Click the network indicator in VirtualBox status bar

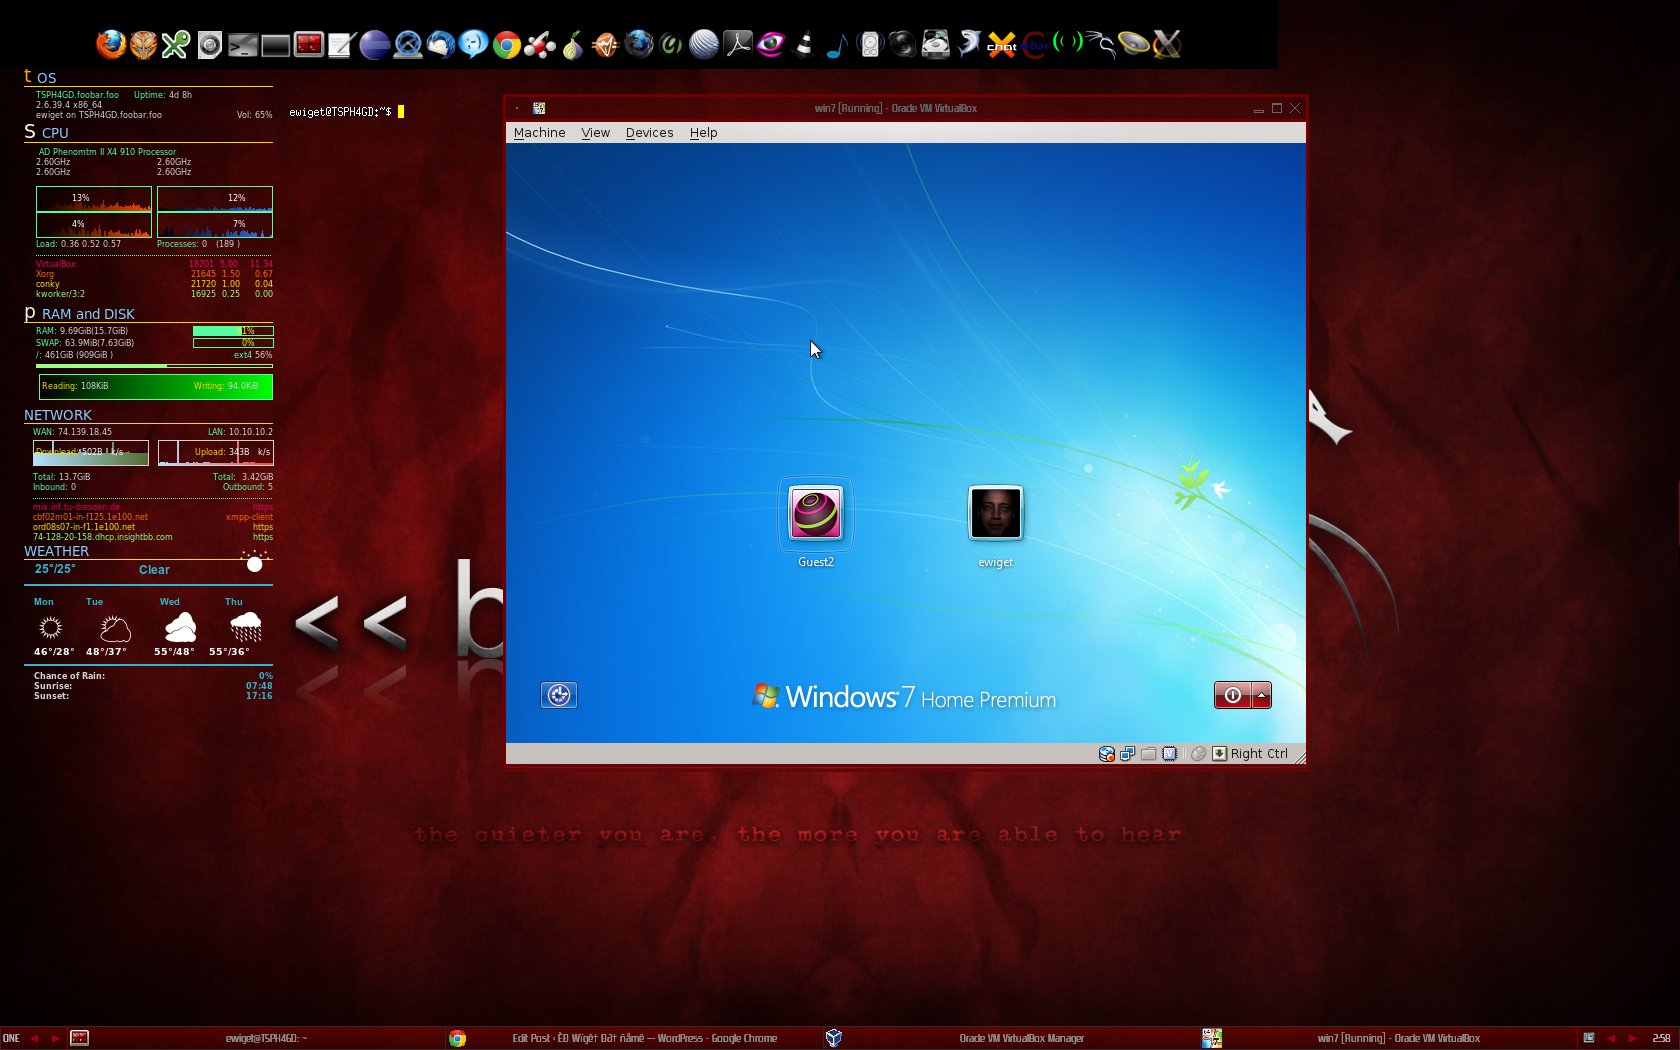(1127, 754)
